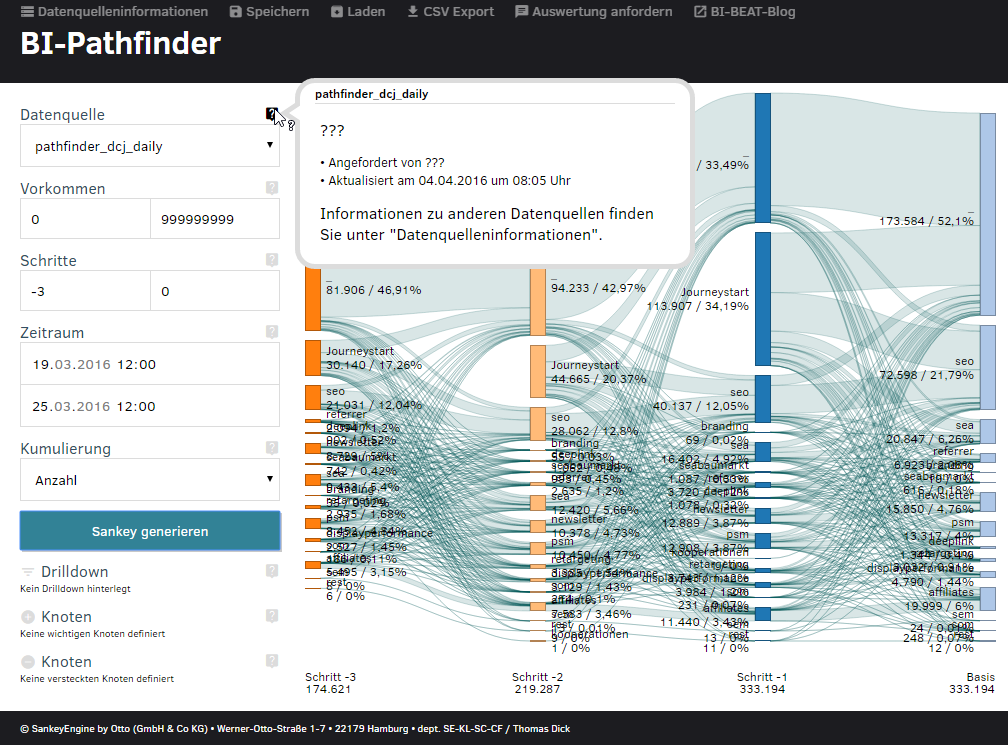Click help icon beside Kumulierung label
Viewport: 1008px width, 745px height.
point(271,448)
